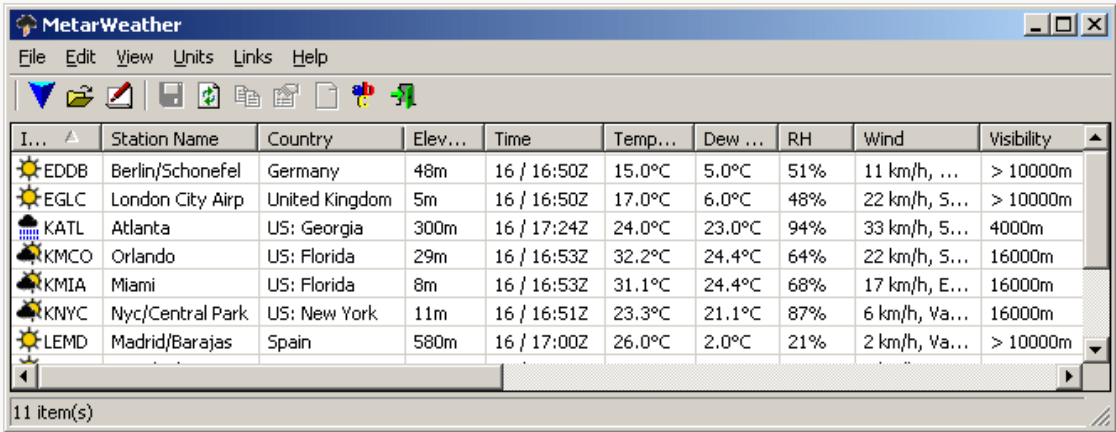
Task: Select the Madrid/Barajas row
Action: tap(547, 341)
